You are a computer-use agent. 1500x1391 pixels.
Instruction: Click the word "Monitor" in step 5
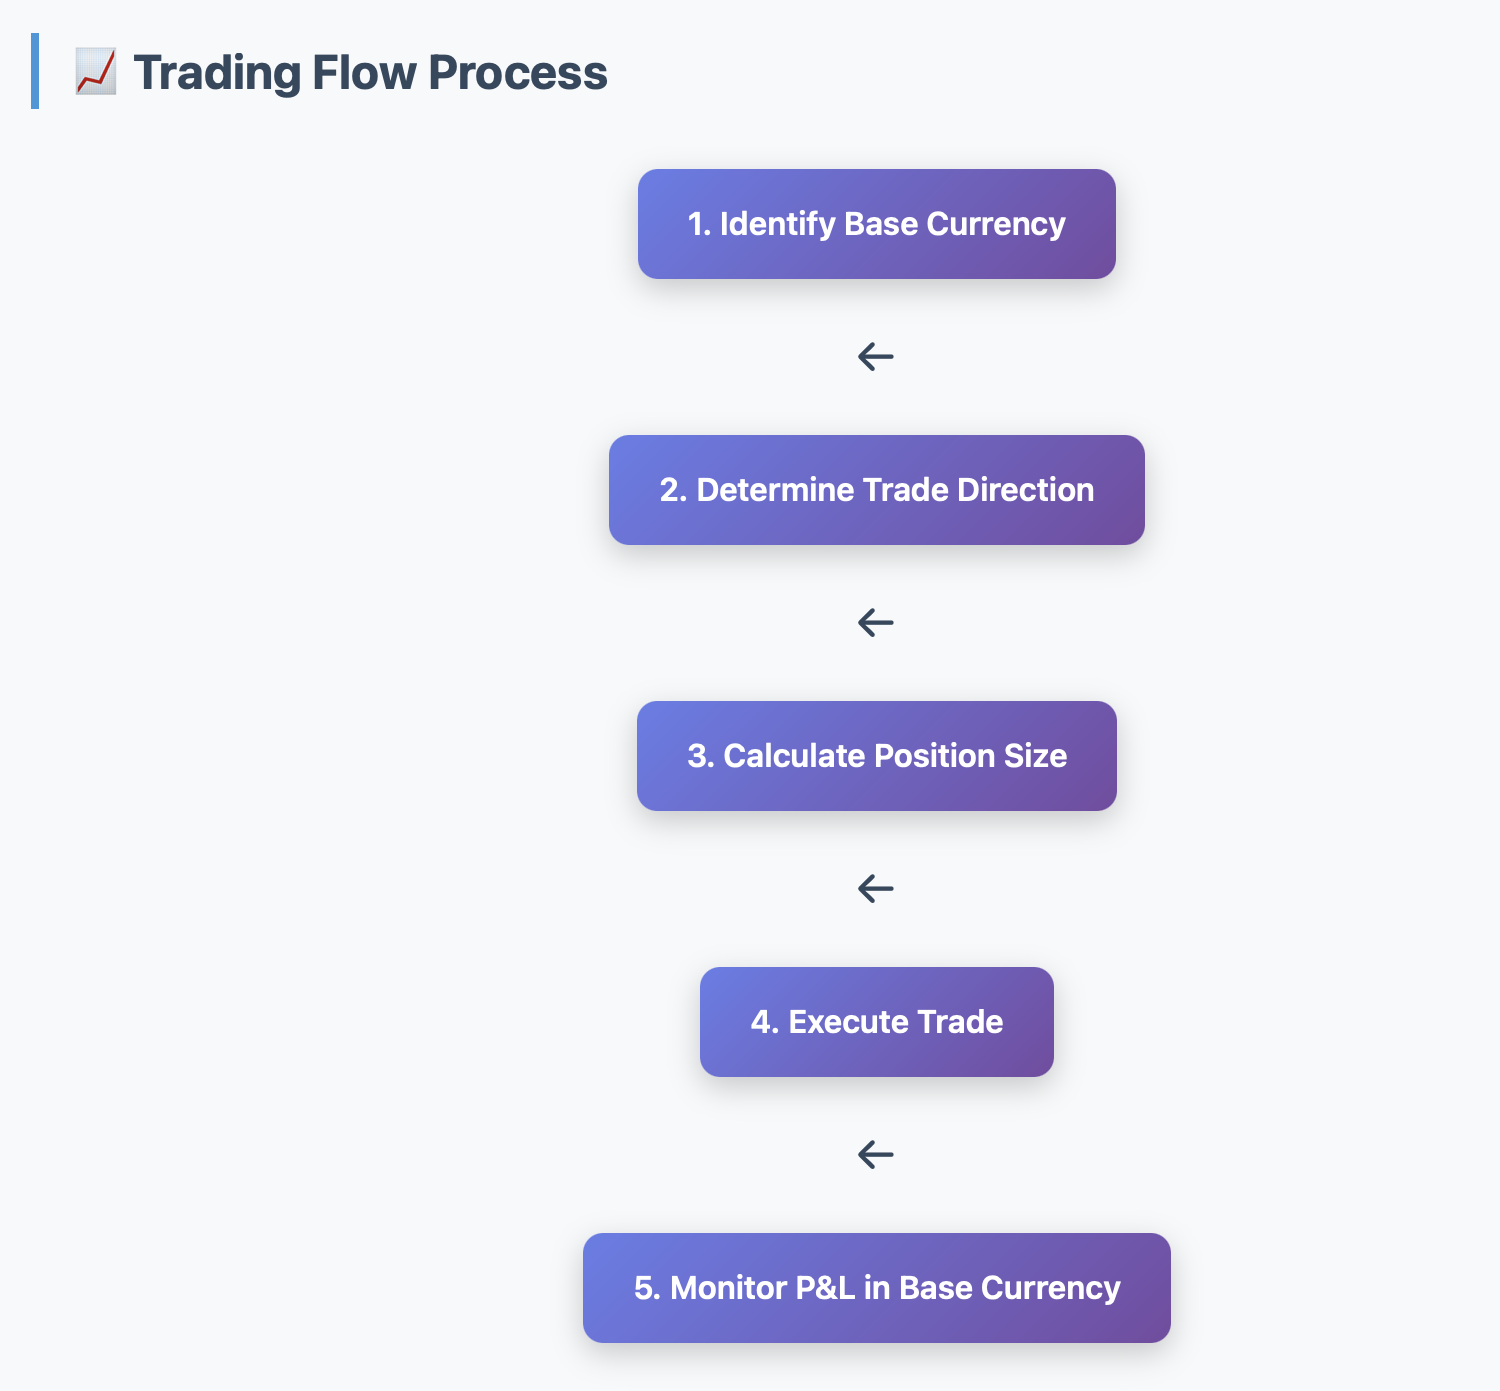tap(728, 1288)
